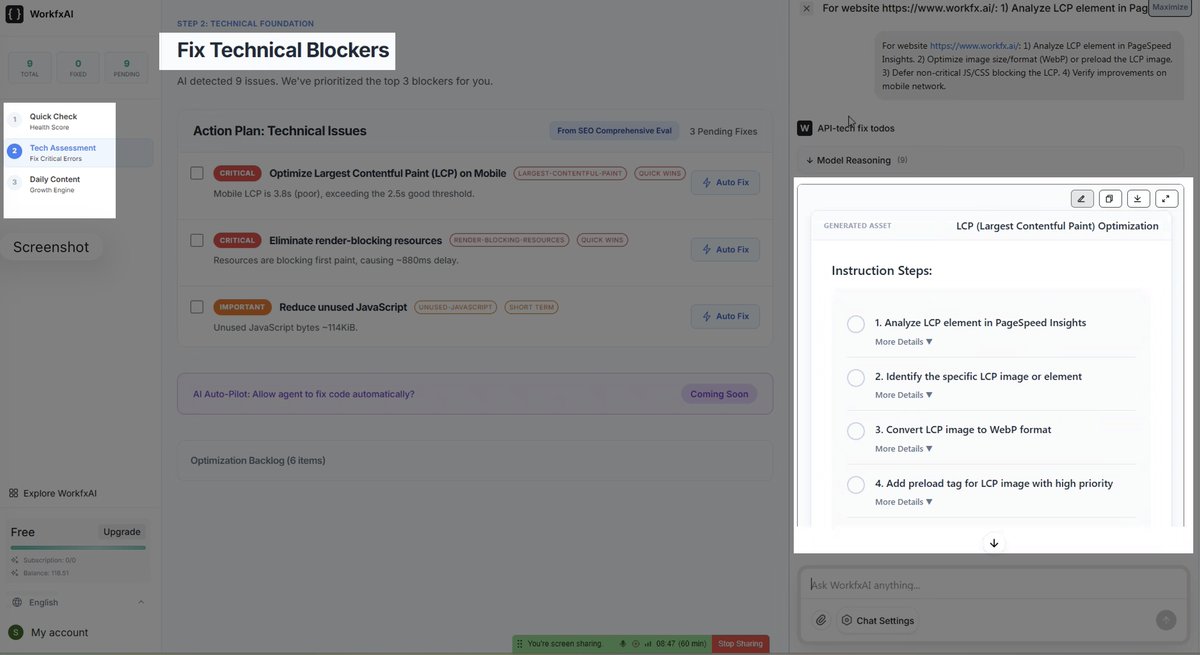Screen dimensions: 1200x655
Task: Click the 9 Total counter card
Action: 29,67
